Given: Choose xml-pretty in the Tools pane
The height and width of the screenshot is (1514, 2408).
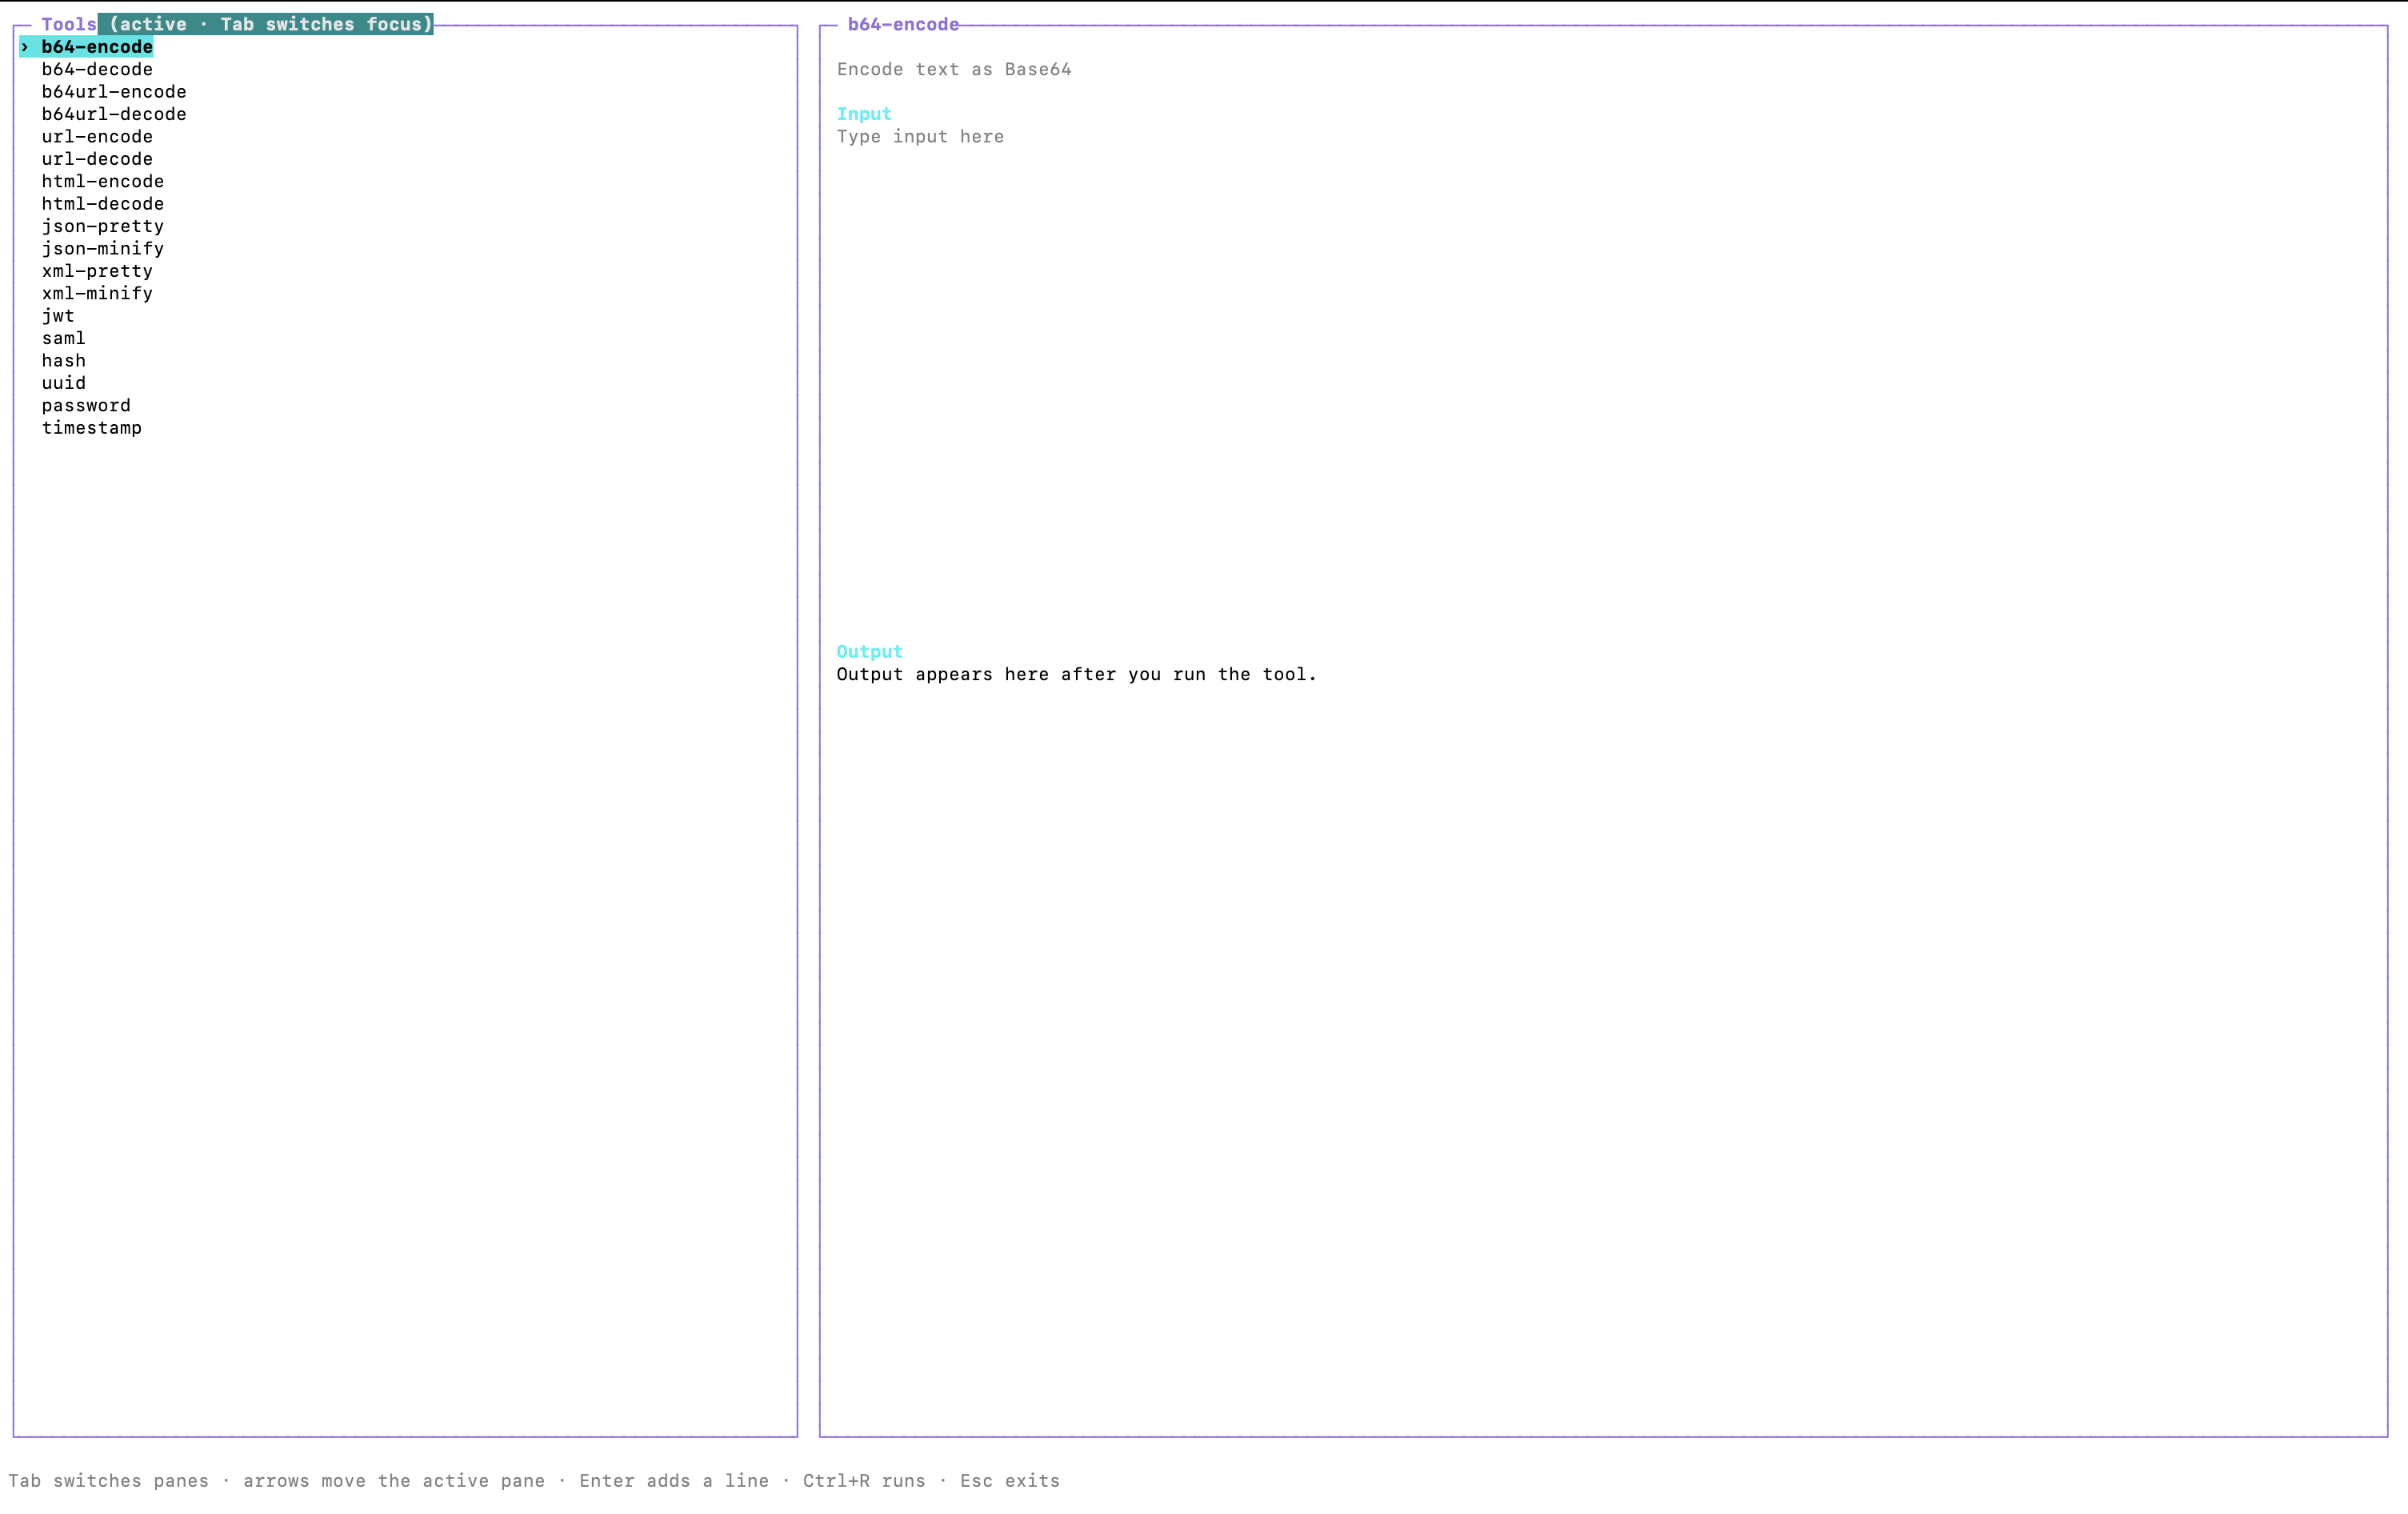Looking at the screenshot, I should [x=97, y=271].
